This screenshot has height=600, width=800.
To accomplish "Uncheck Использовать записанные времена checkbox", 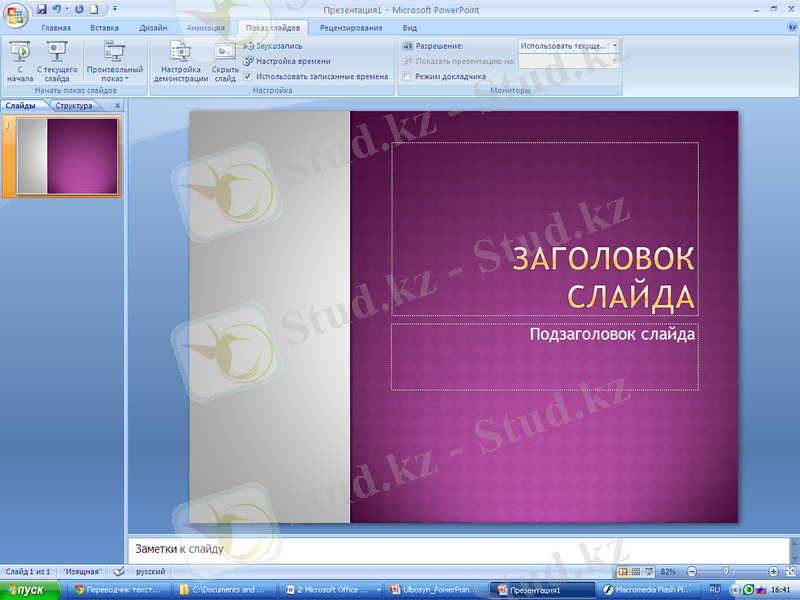I will click(249, 76).
